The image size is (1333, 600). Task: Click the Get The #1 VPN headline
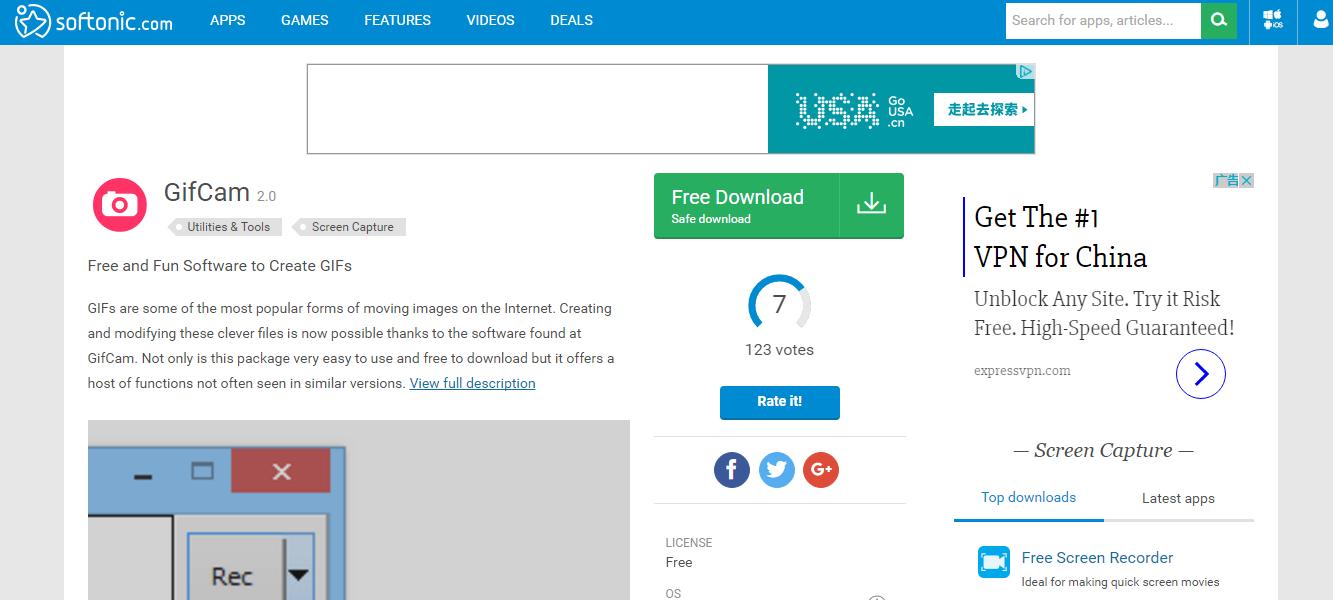(x=1060, y=237)
